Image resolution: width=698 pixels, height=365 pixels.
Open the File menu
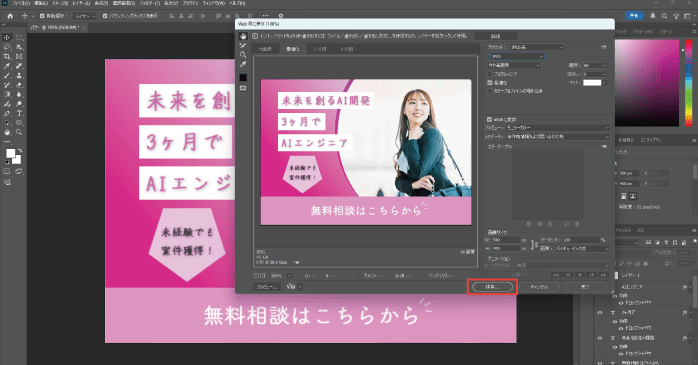(21, 3)
